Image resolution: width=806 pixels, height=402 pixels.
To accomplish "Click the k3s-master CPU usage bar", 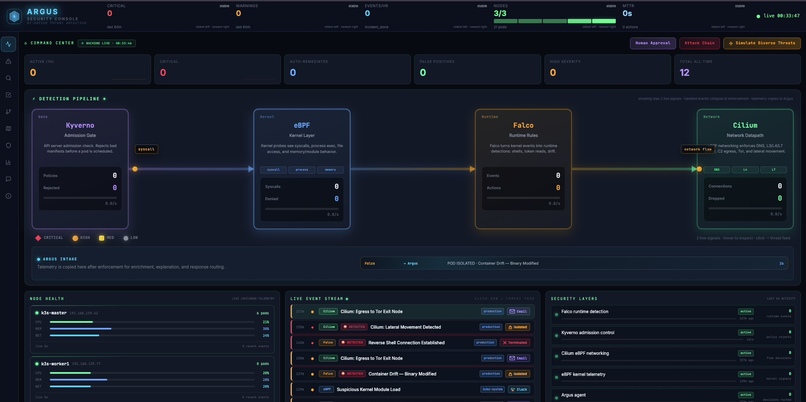I will pos(152,322).
